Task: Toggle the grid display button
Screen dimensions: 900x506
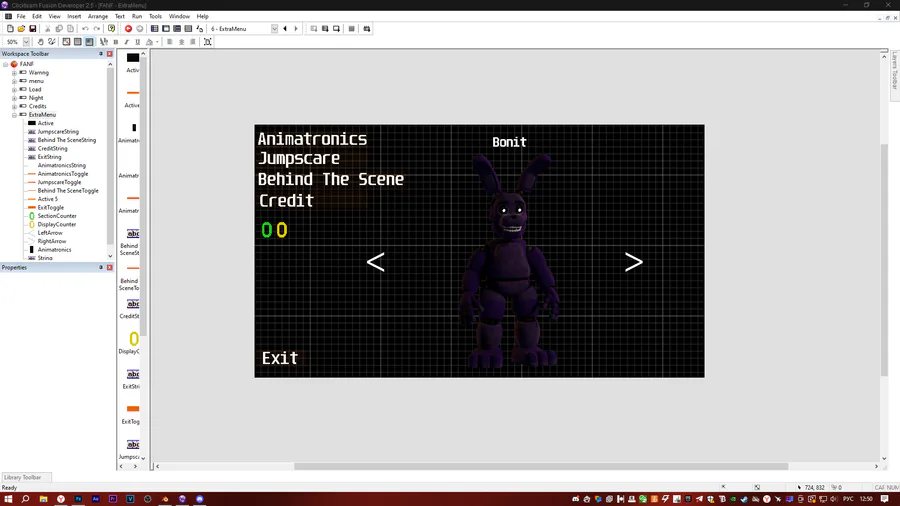Action: (77, 42)
